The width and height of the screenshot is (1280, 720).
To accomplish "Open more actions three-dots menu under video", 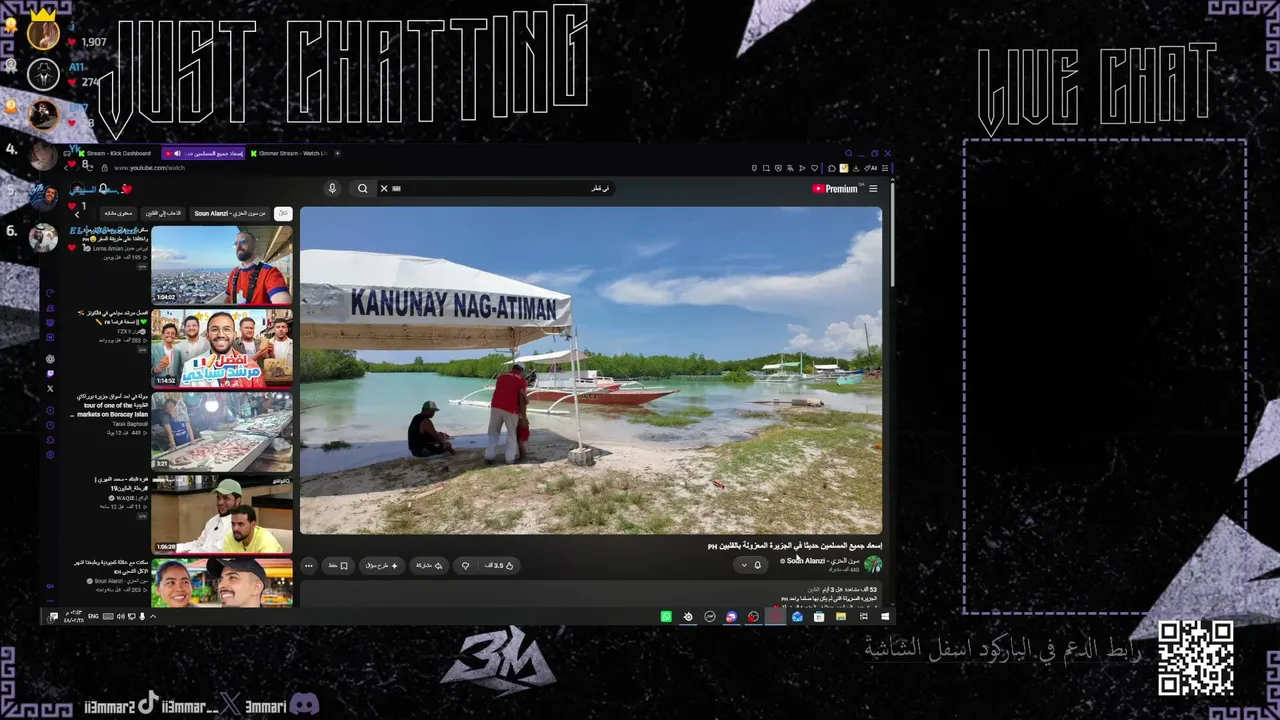I will (309, 566).
